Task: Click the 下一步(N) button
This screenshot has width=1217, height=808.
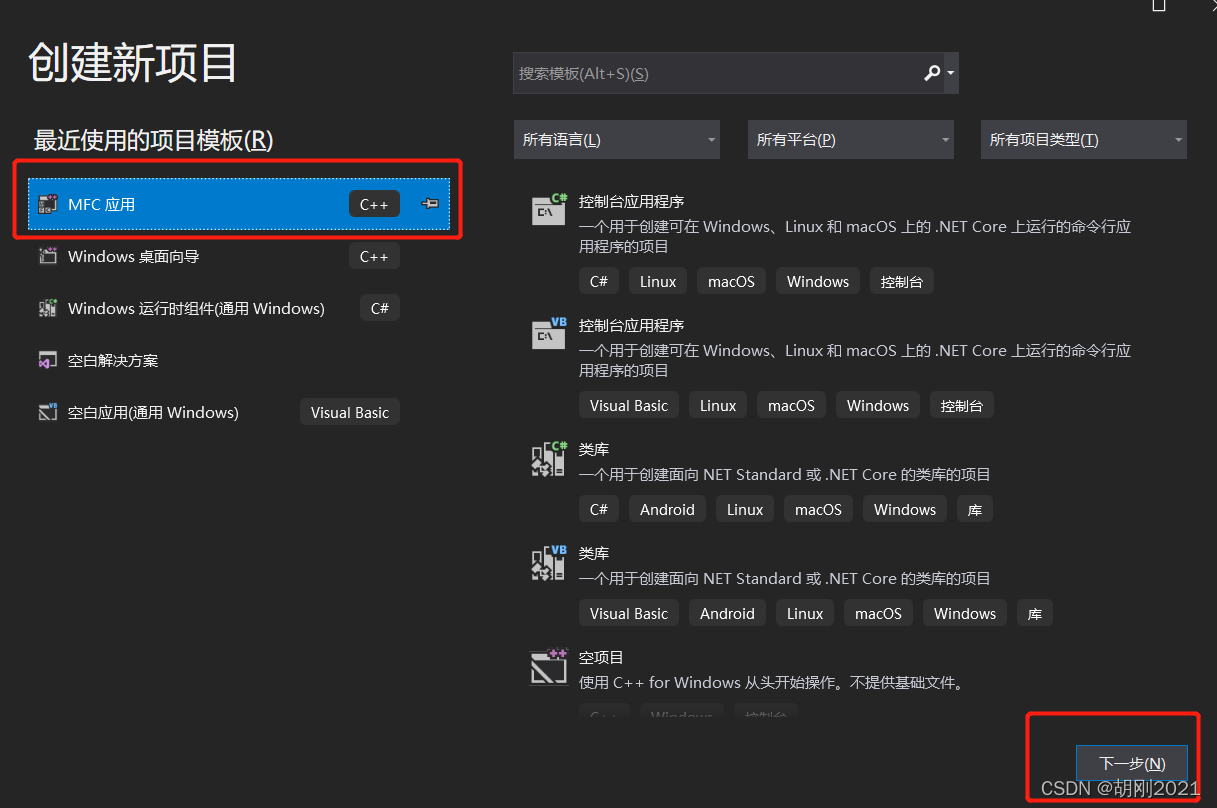Action: [x=1132, y=763]
